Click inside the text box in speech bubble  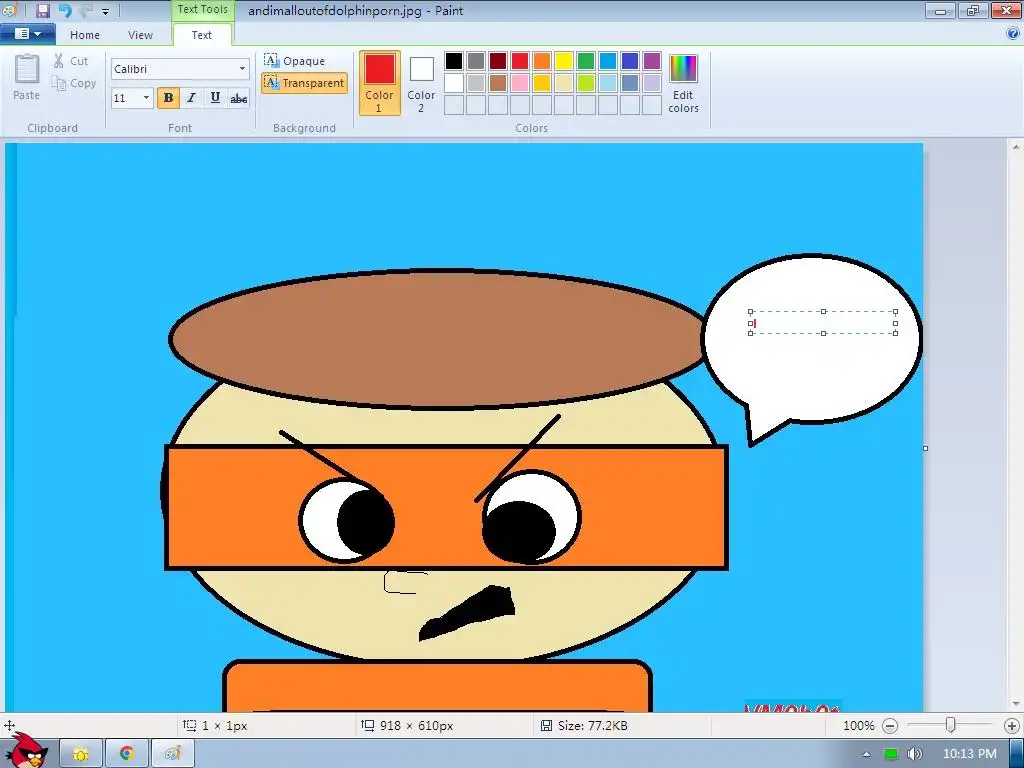coord(823,323)
